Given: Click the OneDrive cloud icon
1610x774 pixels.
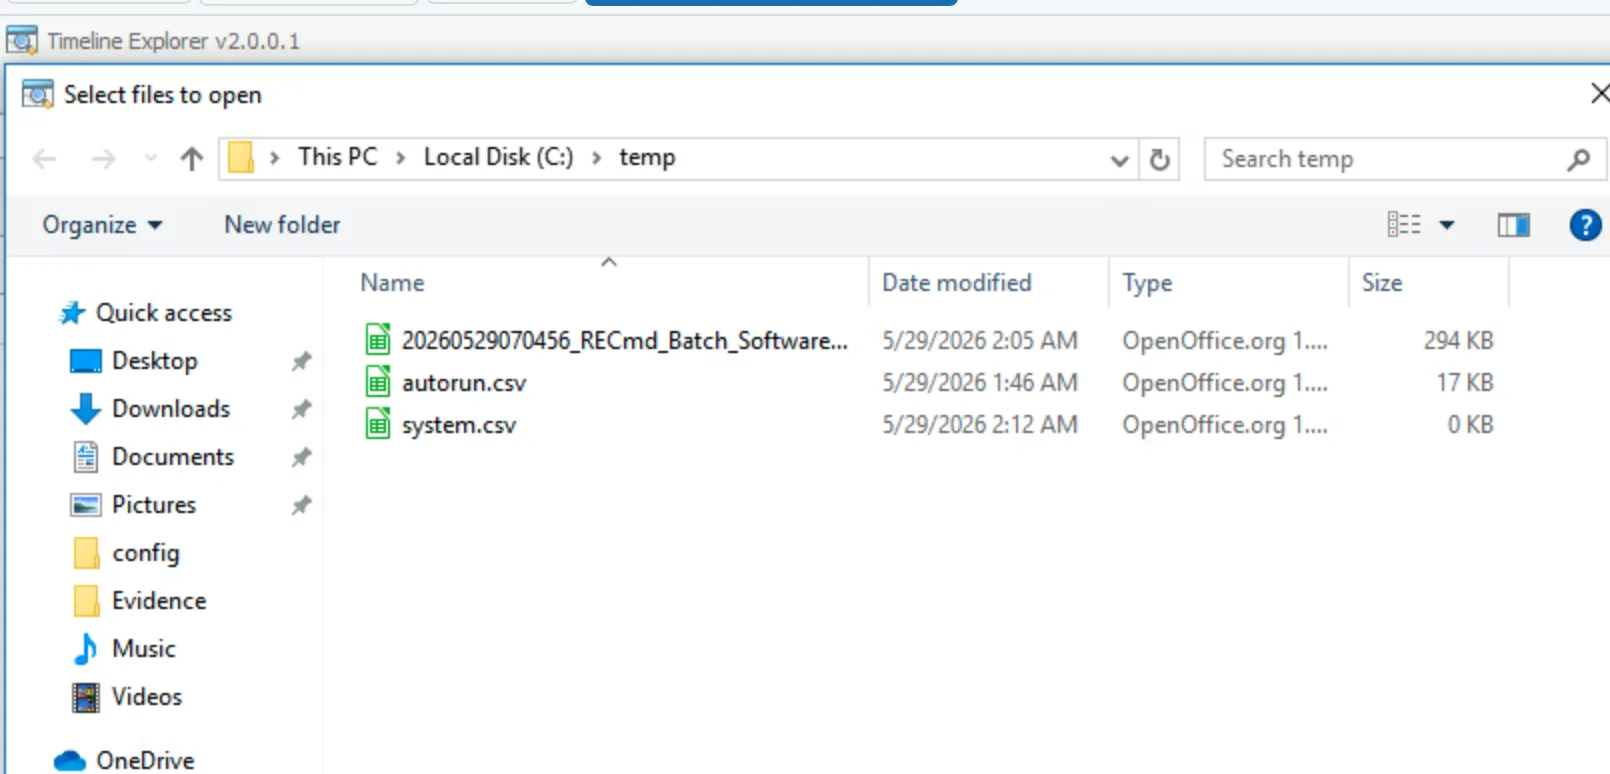Looking at the screenshot, I should [70, 761].
